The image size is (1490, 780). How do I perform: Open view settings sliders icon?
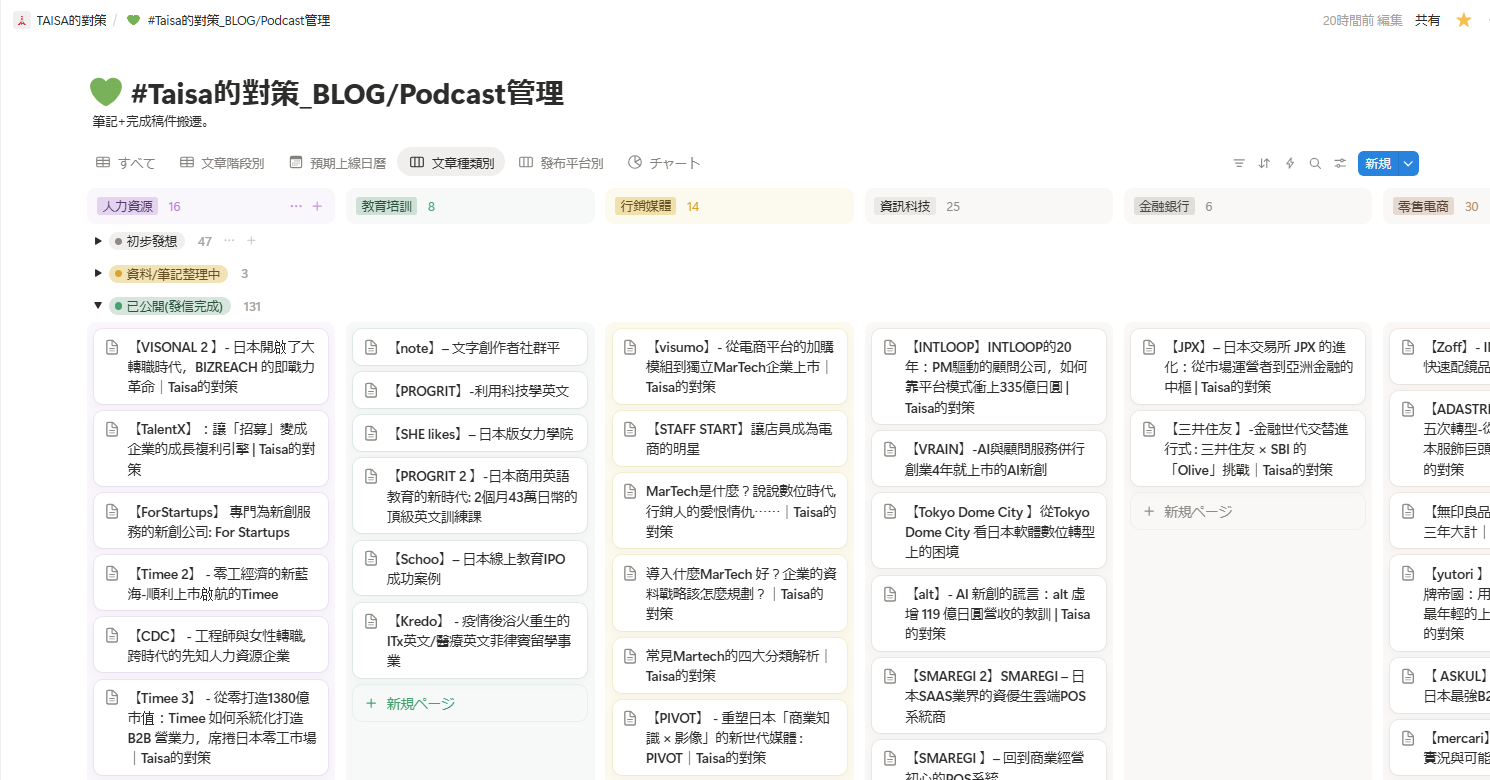pos(1340,163)
